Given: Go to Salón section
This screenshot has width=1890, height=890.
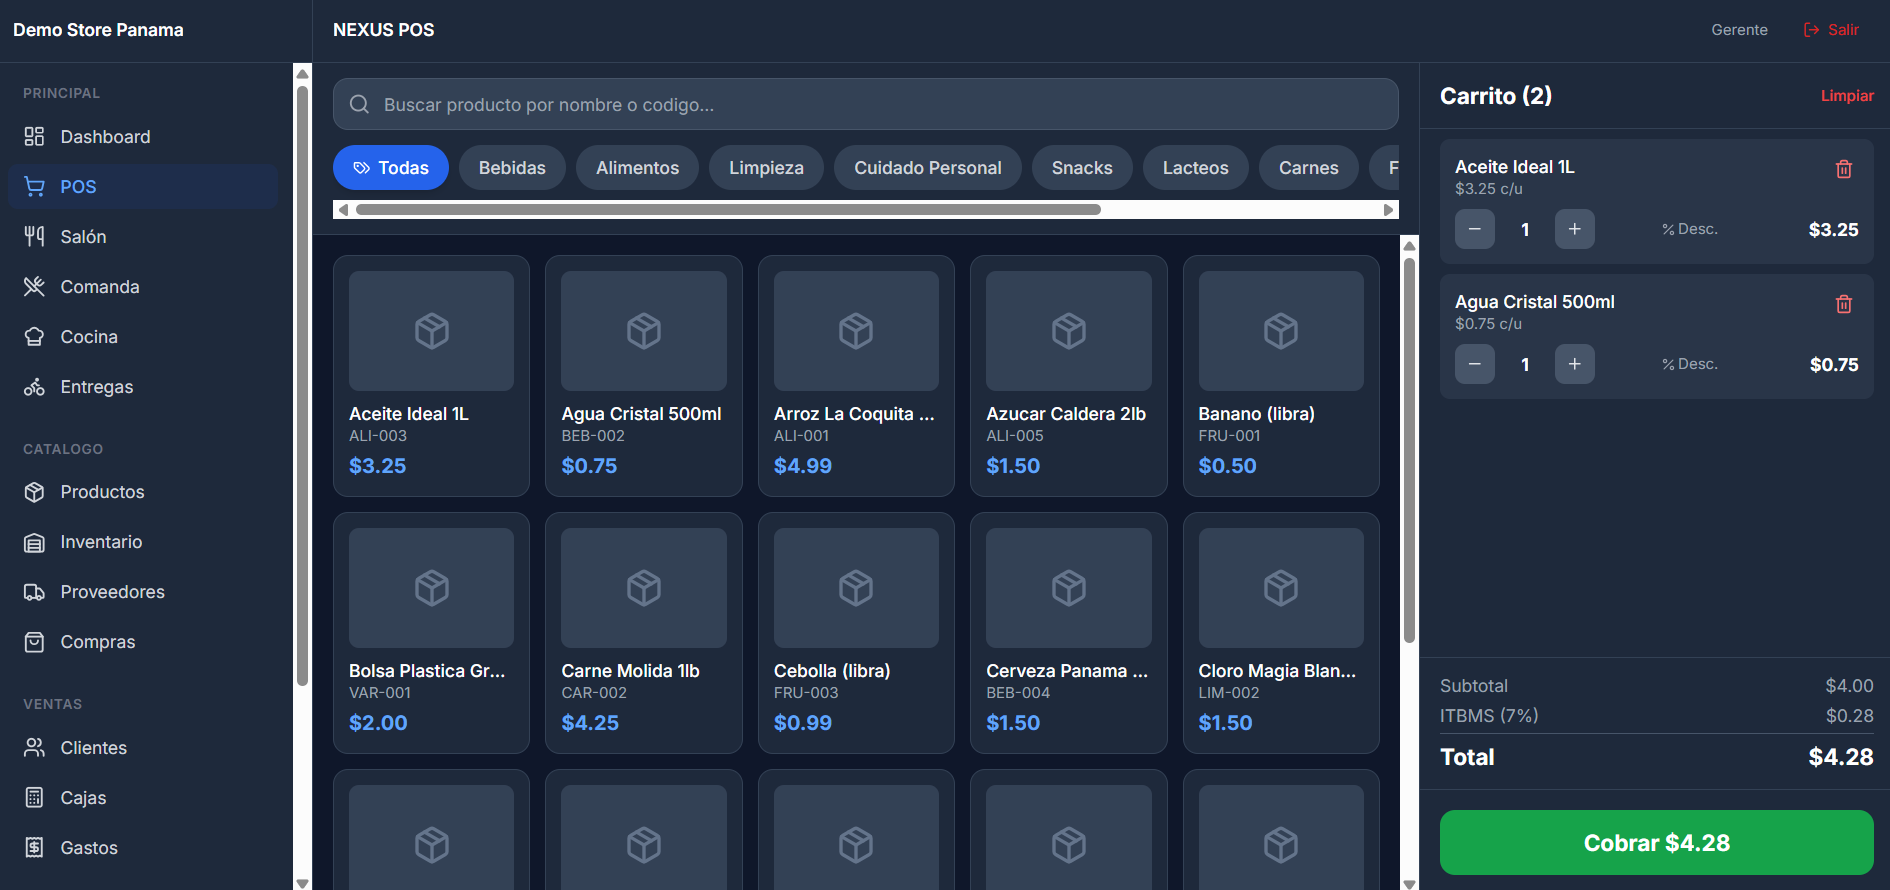Looking at the screenshot, I should tap(83, 237).
